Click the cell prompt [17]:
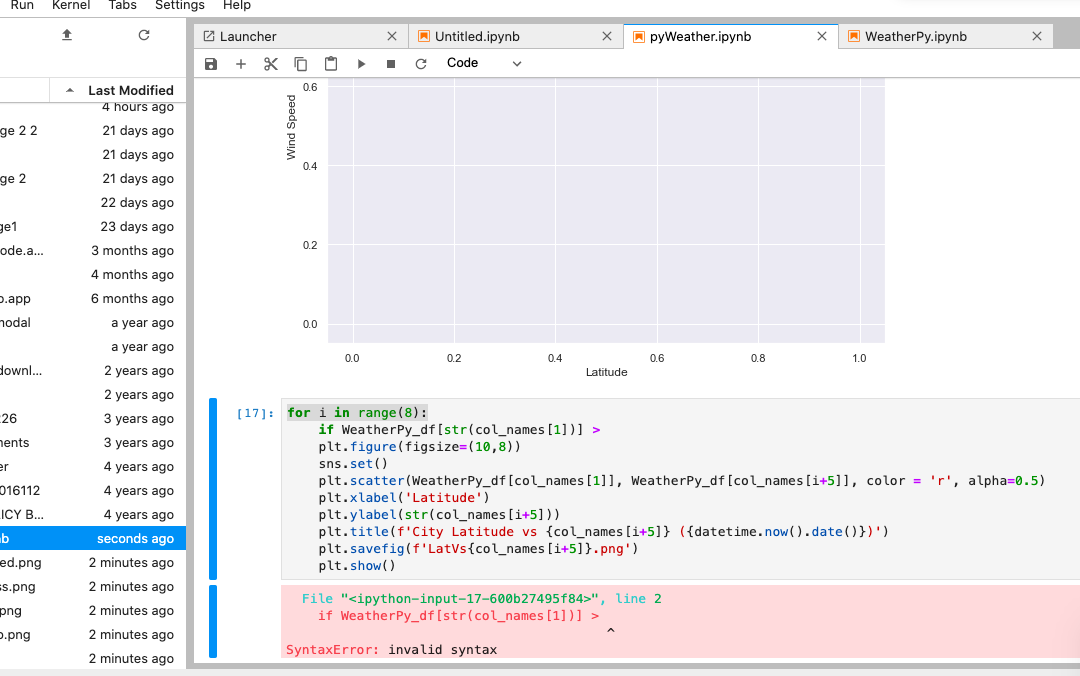1080x676 pixels. (x=255, y=413)
